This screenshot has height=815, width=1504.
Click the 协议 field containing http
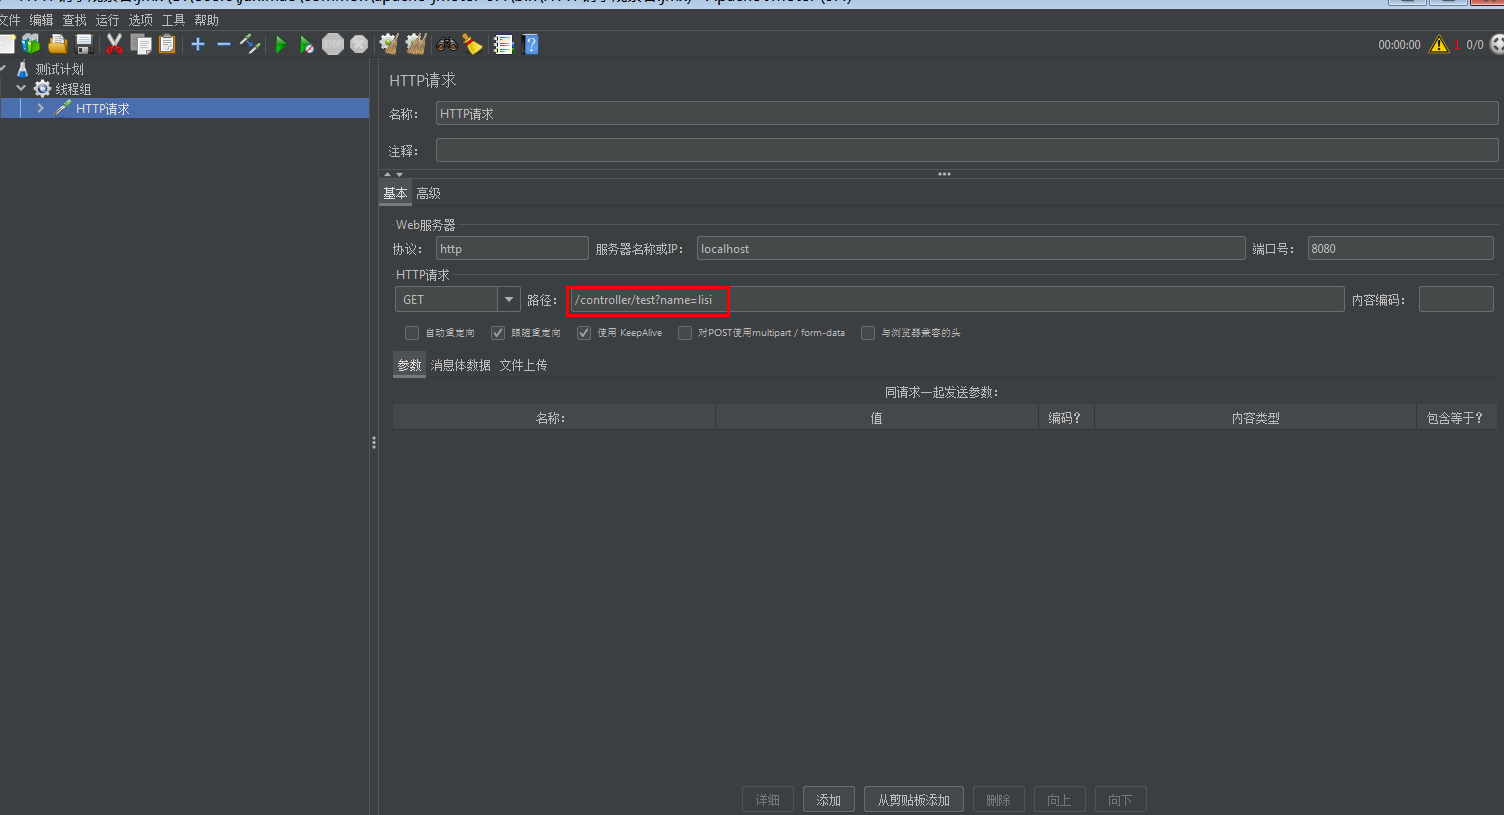point(512,248)
